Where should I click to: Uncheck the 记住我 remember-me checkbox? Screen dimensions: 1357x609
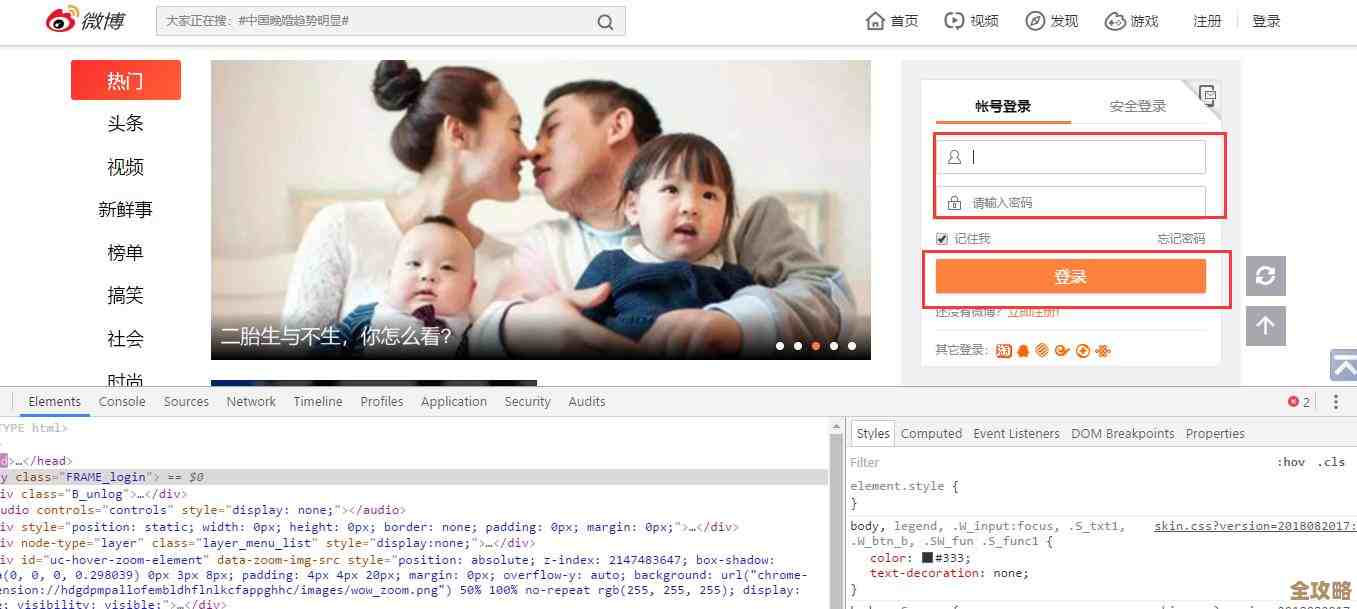[941, 238]
